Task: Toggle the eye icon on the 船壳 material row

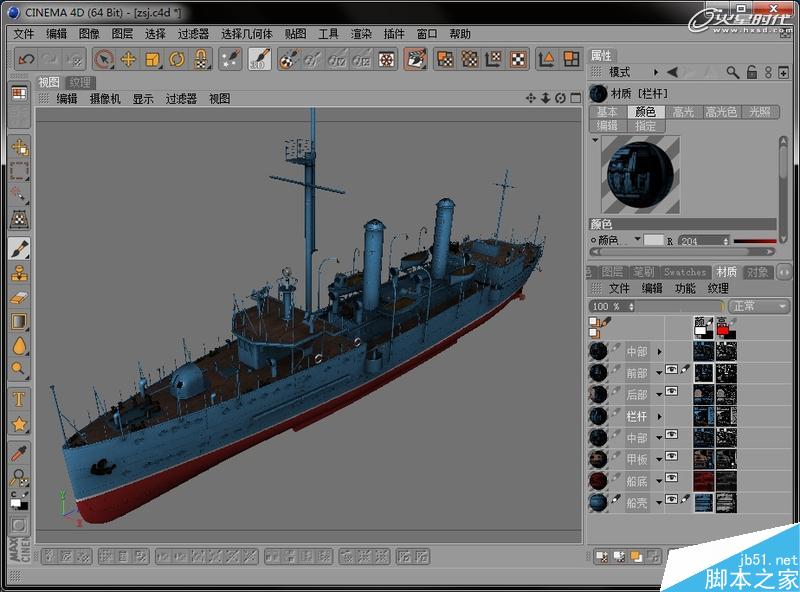Action: [x=672, y=499]
